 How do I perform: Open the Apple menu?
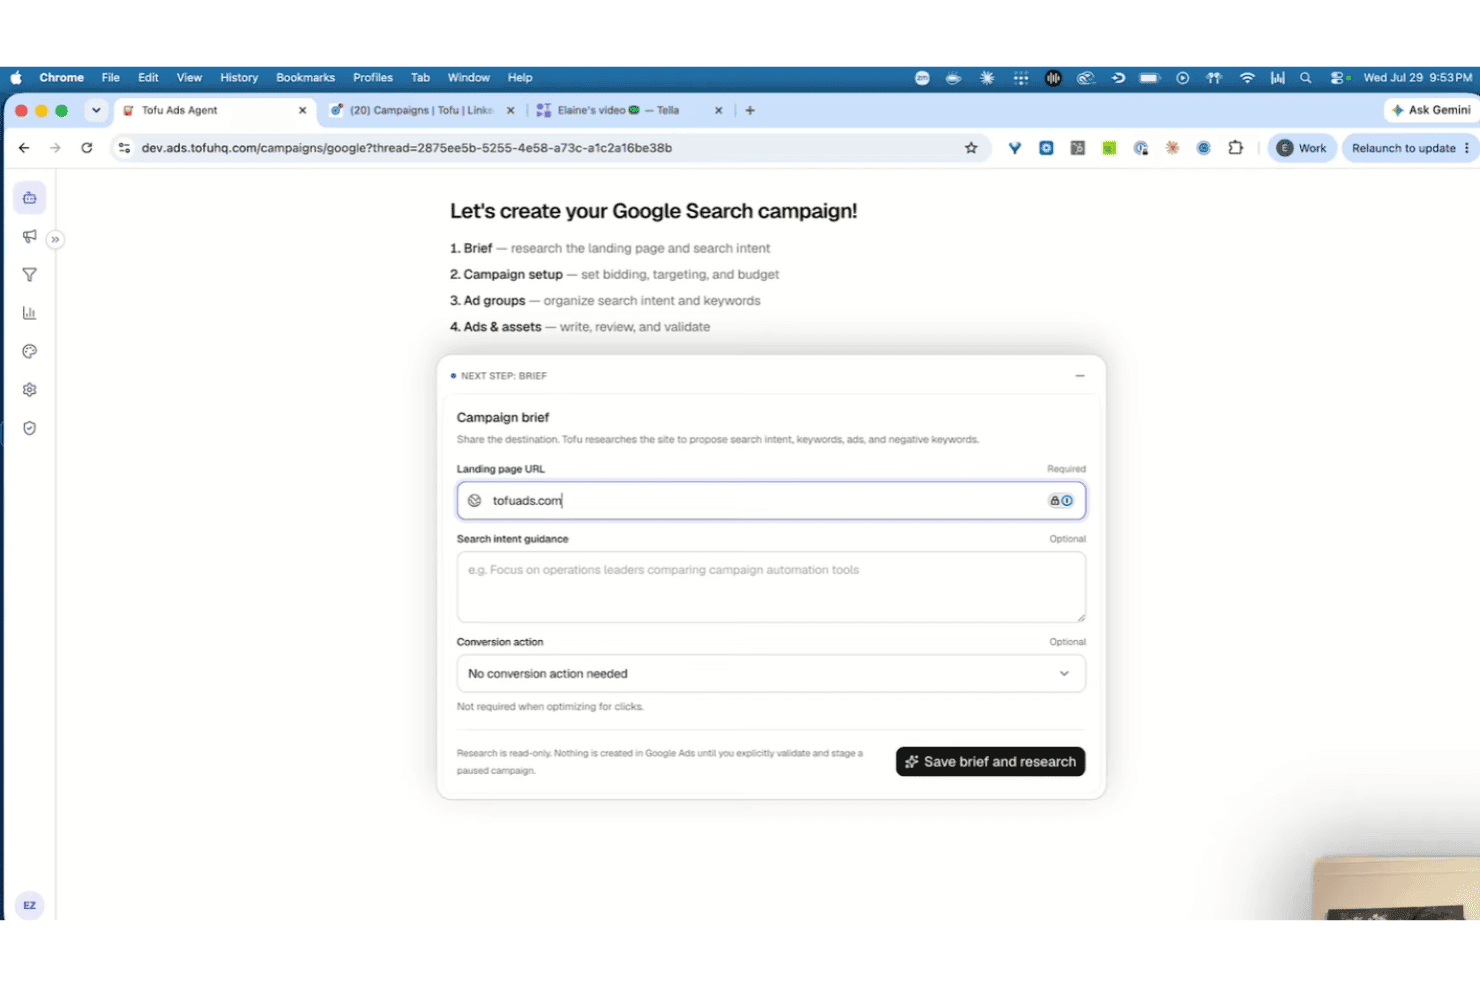coord(16,77)
